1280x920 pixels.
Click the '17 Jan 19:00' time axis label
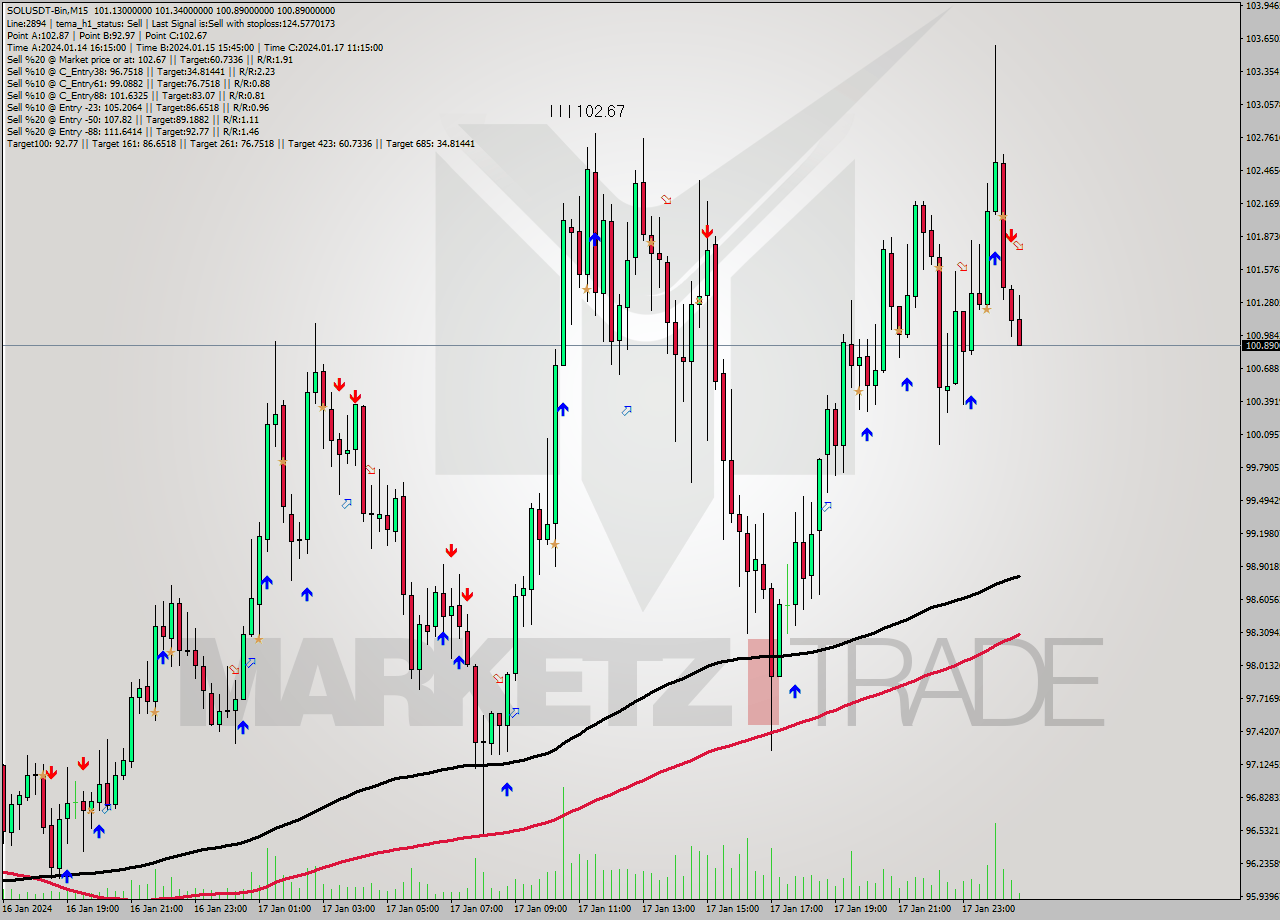point(860,909)
